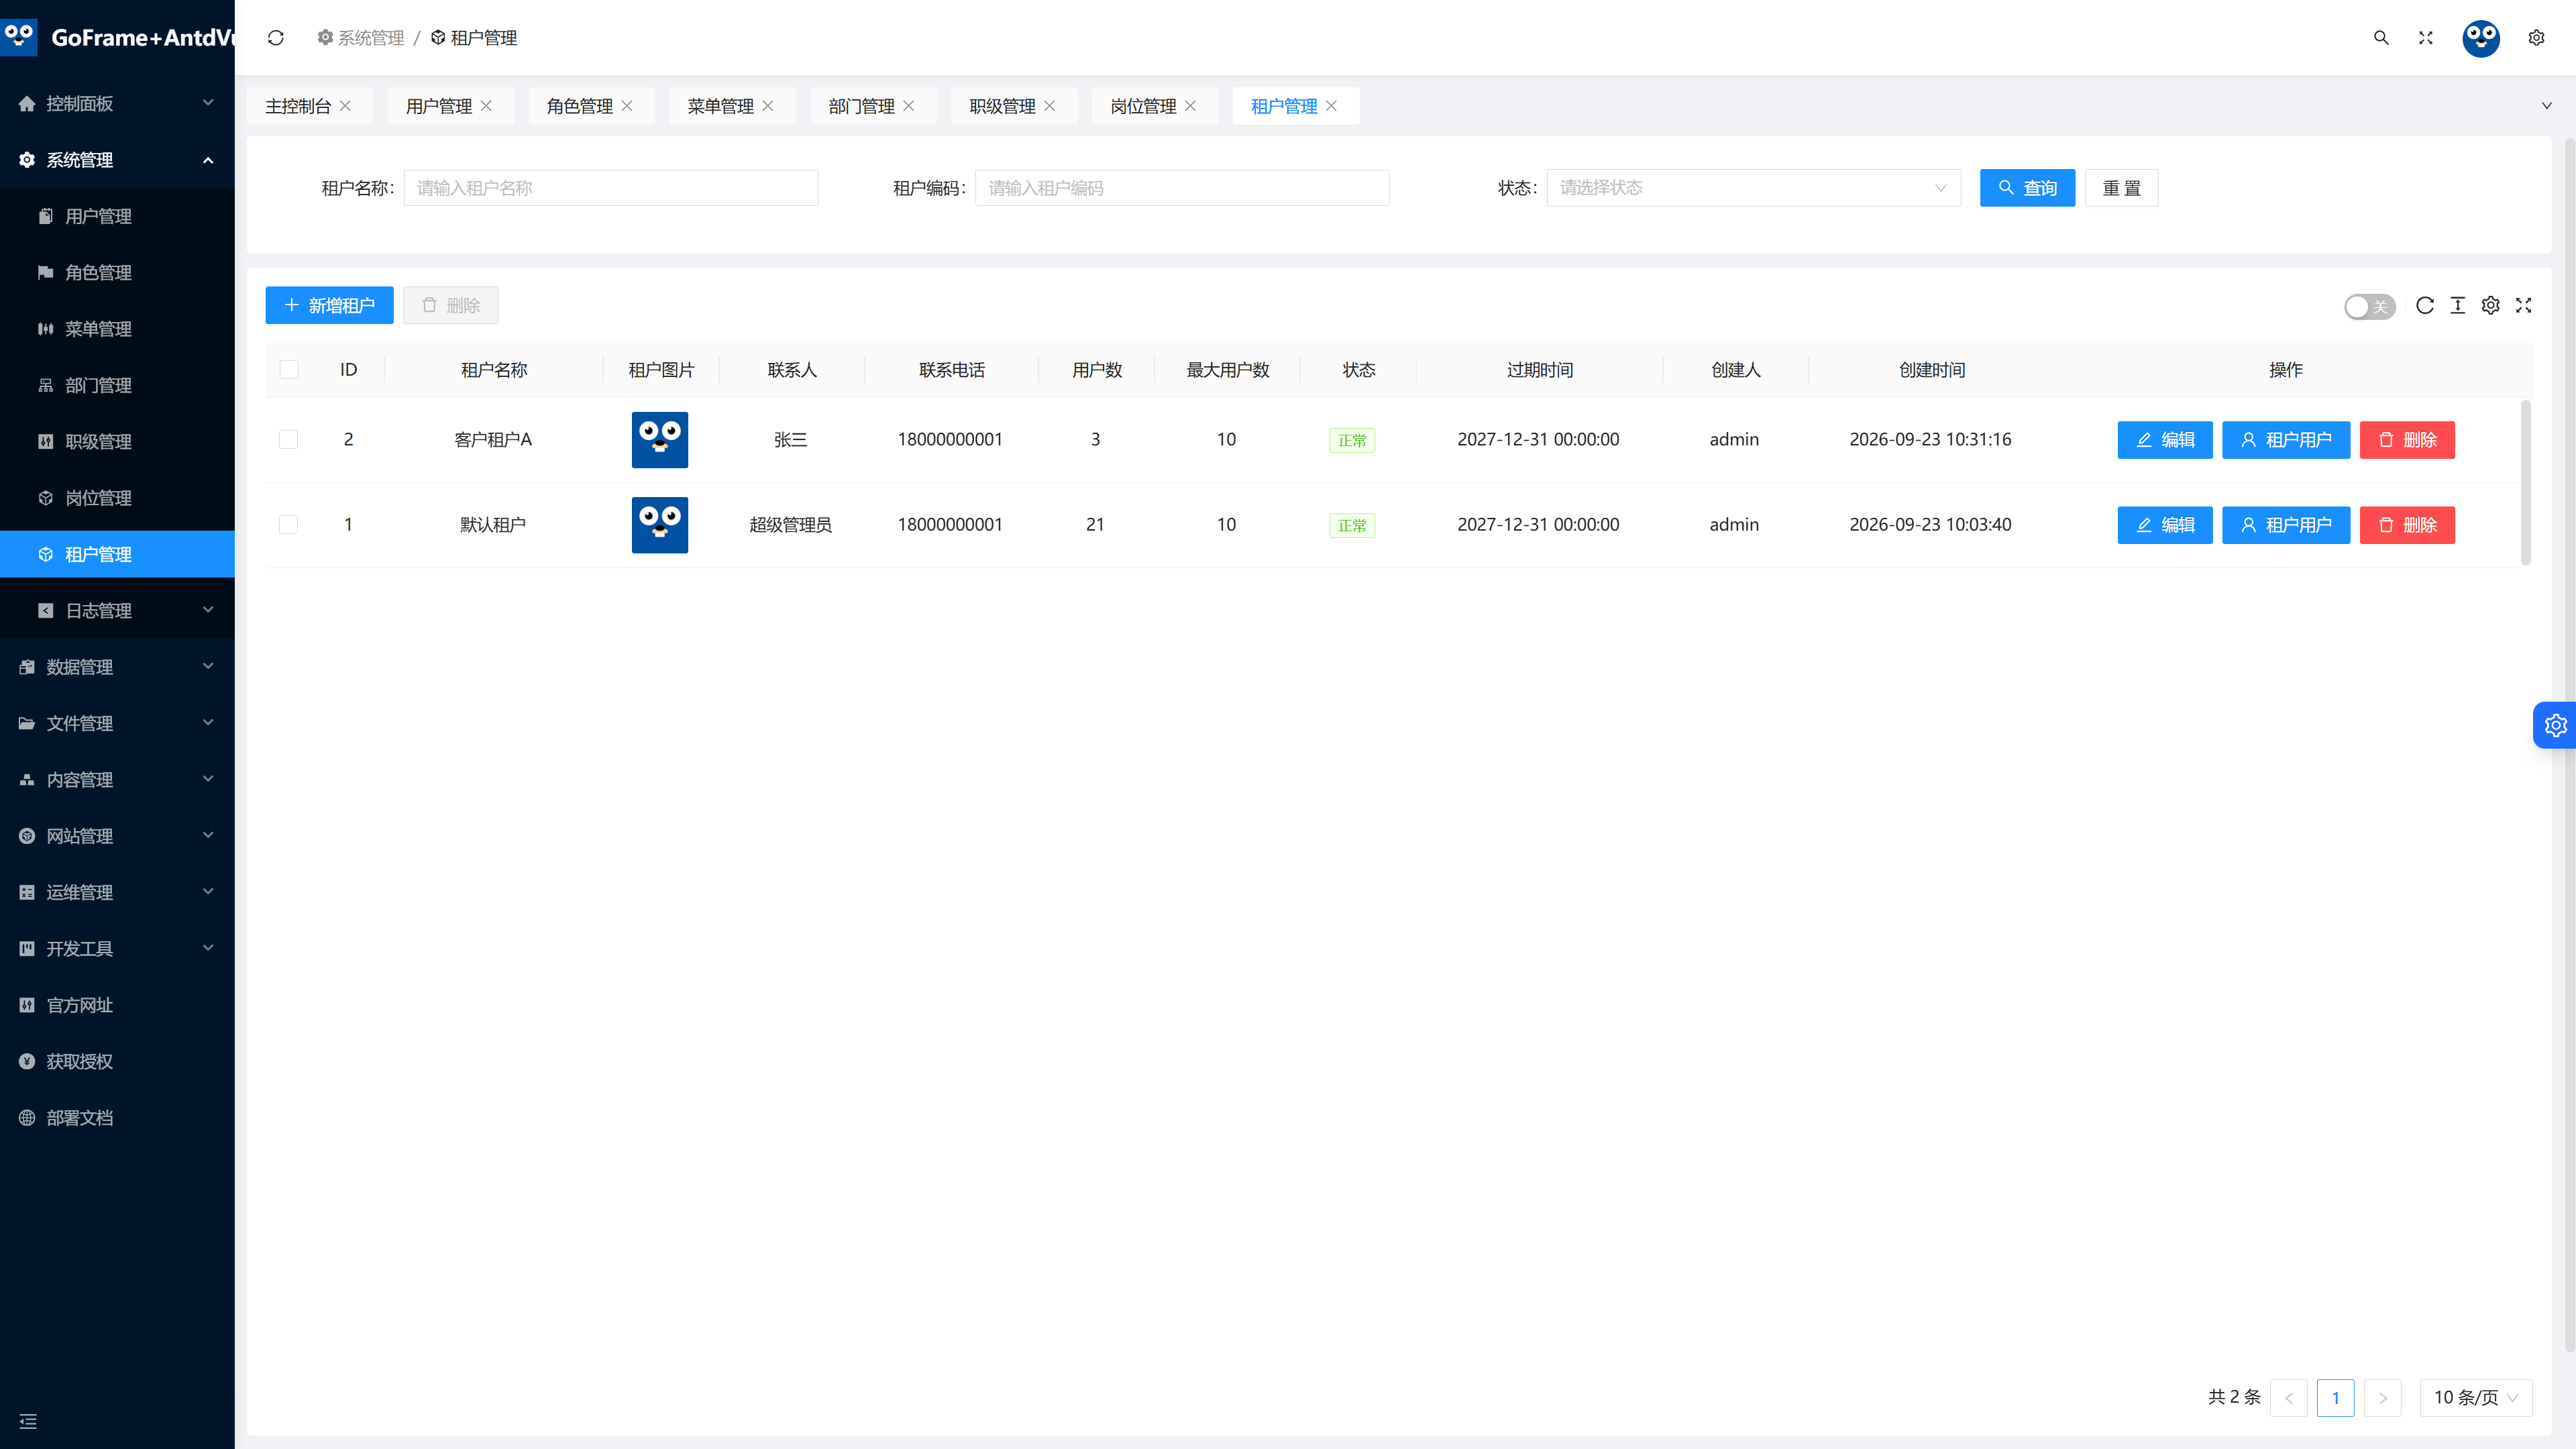Toggle fullscreen using the header expand icon
Image resolution: width=2576 pixels, height=1449 pixels.
2426,38
